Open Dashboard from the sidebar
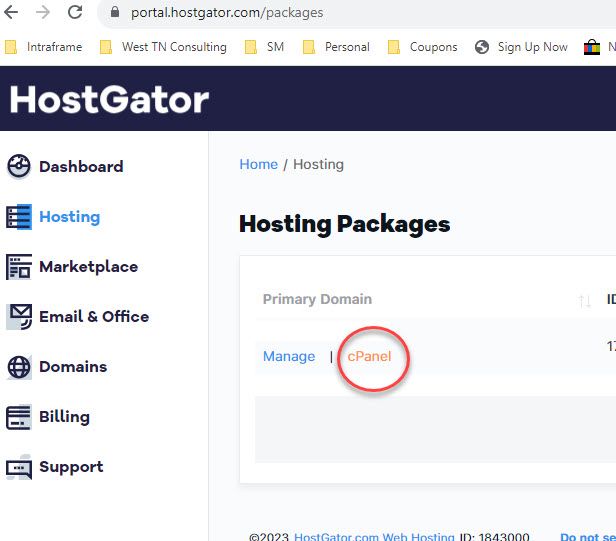 pos(81,167)
